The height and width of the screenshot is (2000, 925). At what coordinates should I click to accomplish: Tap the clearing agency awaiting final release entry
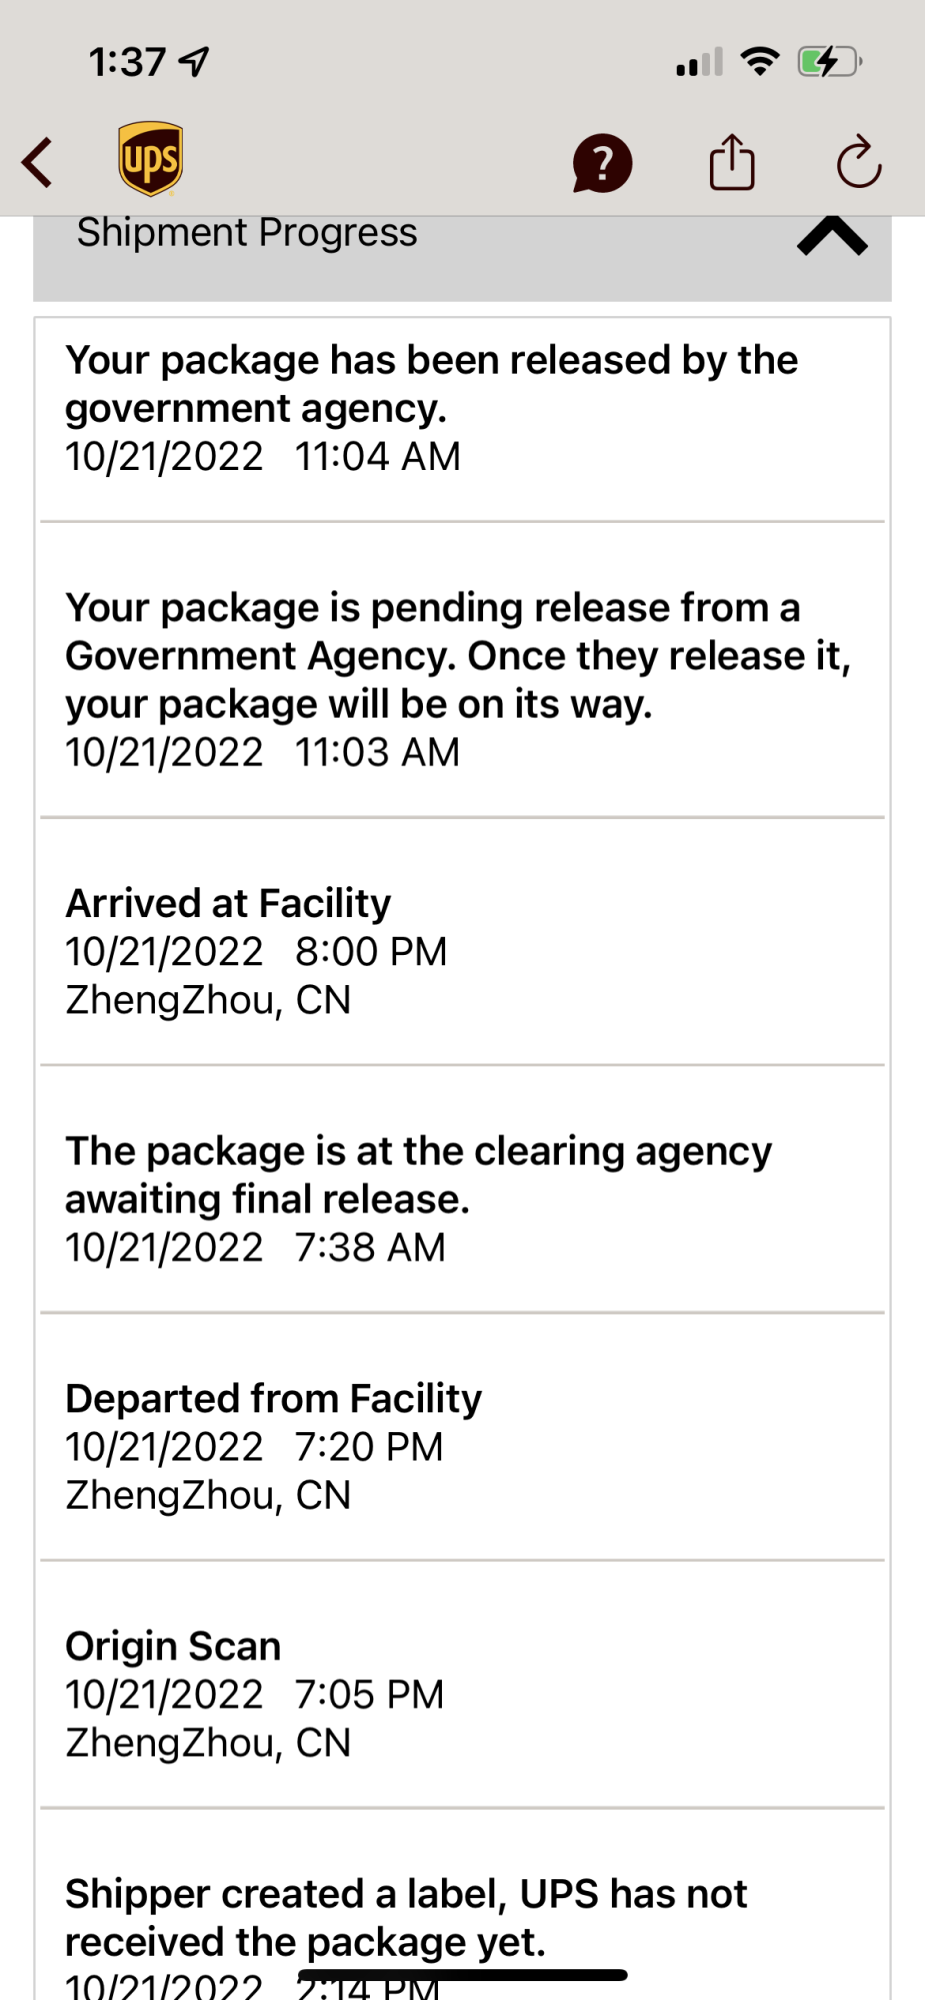pyautogui.click(x=418, y=1198)
